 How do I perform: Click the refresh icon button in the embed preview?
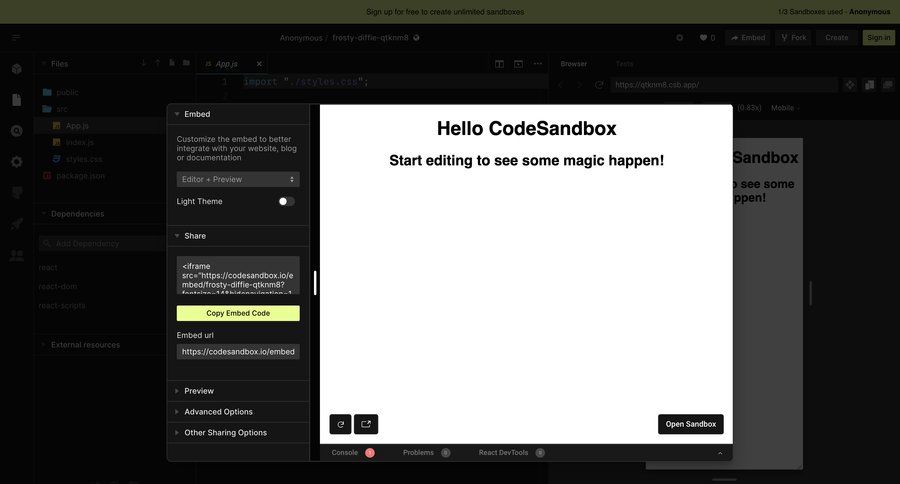point(340,424)
